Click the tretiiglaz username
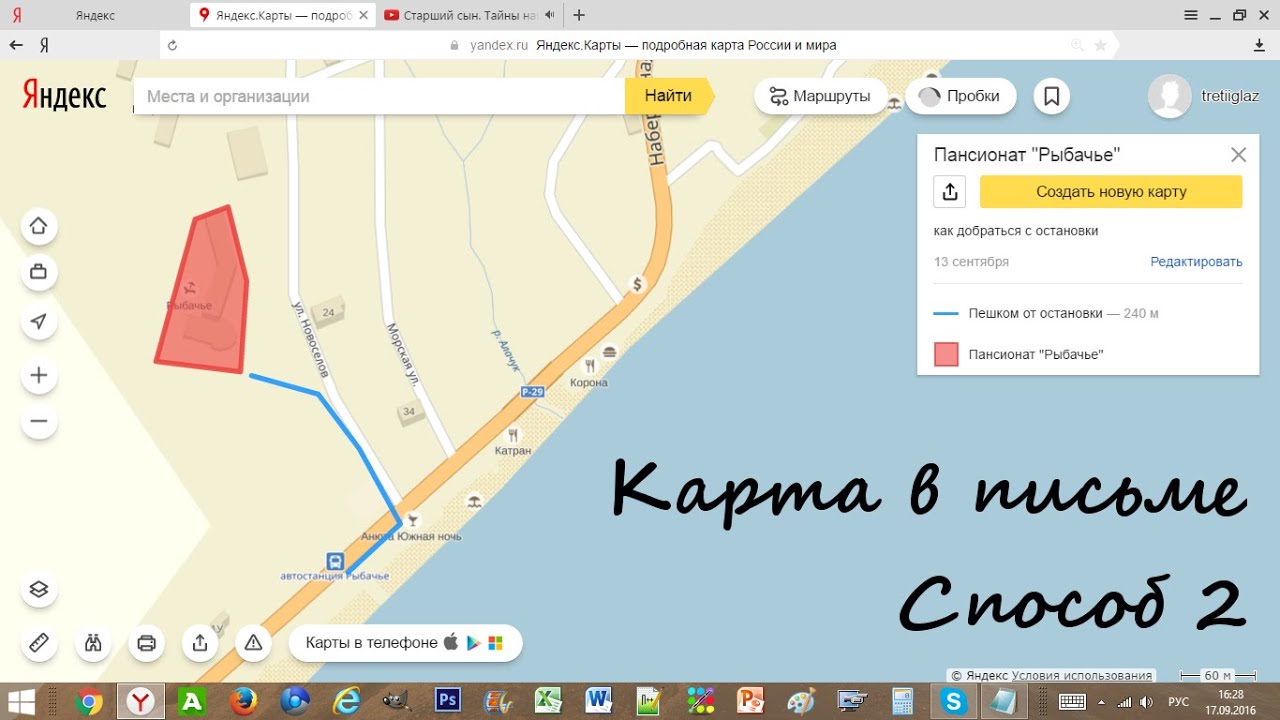 tap(1230, 96)
